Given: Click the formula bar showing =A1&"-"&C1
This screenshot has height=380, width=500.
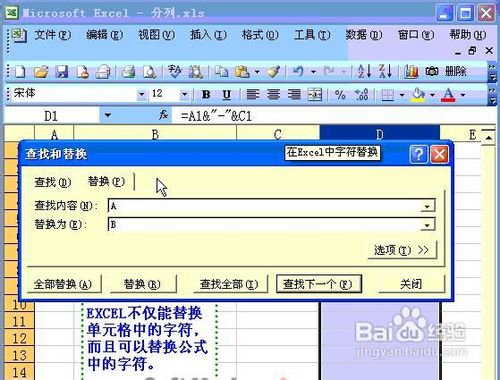Looking at the screenshot, I should (x=334, y=116).
